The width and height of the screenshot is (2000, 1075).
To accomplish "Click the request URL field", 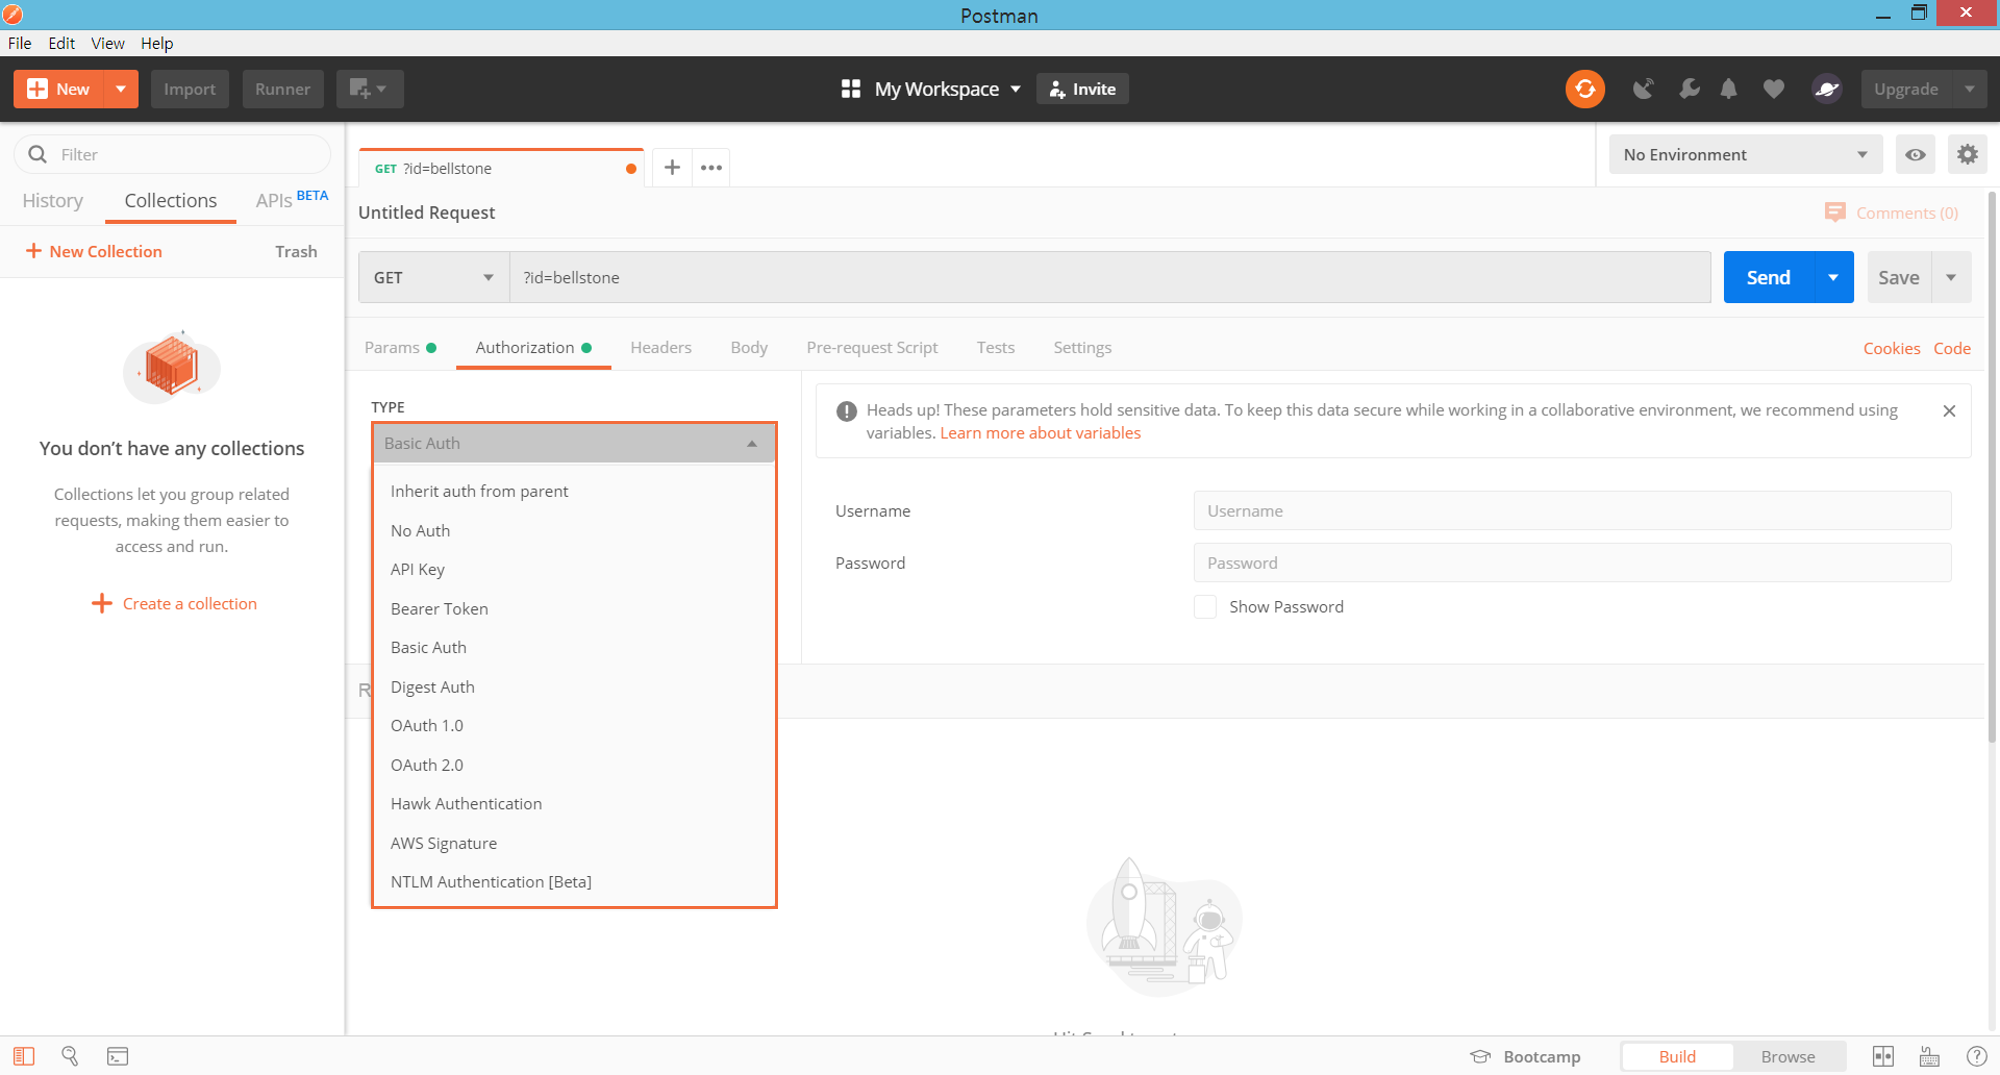I will [x=1110, y=277].
